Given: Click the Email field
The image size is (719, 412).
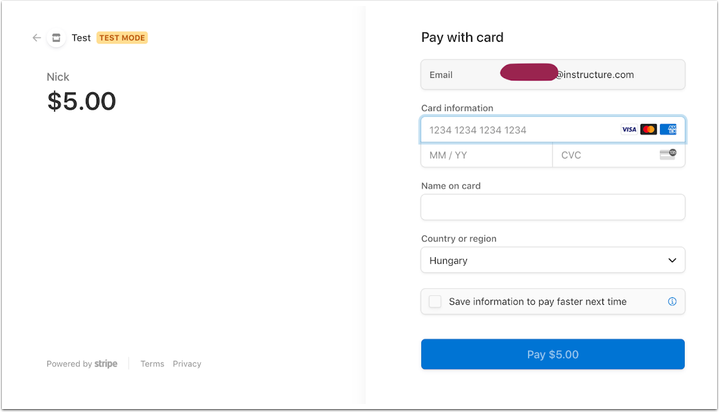Looking at the screenshot, I should 553,74.
